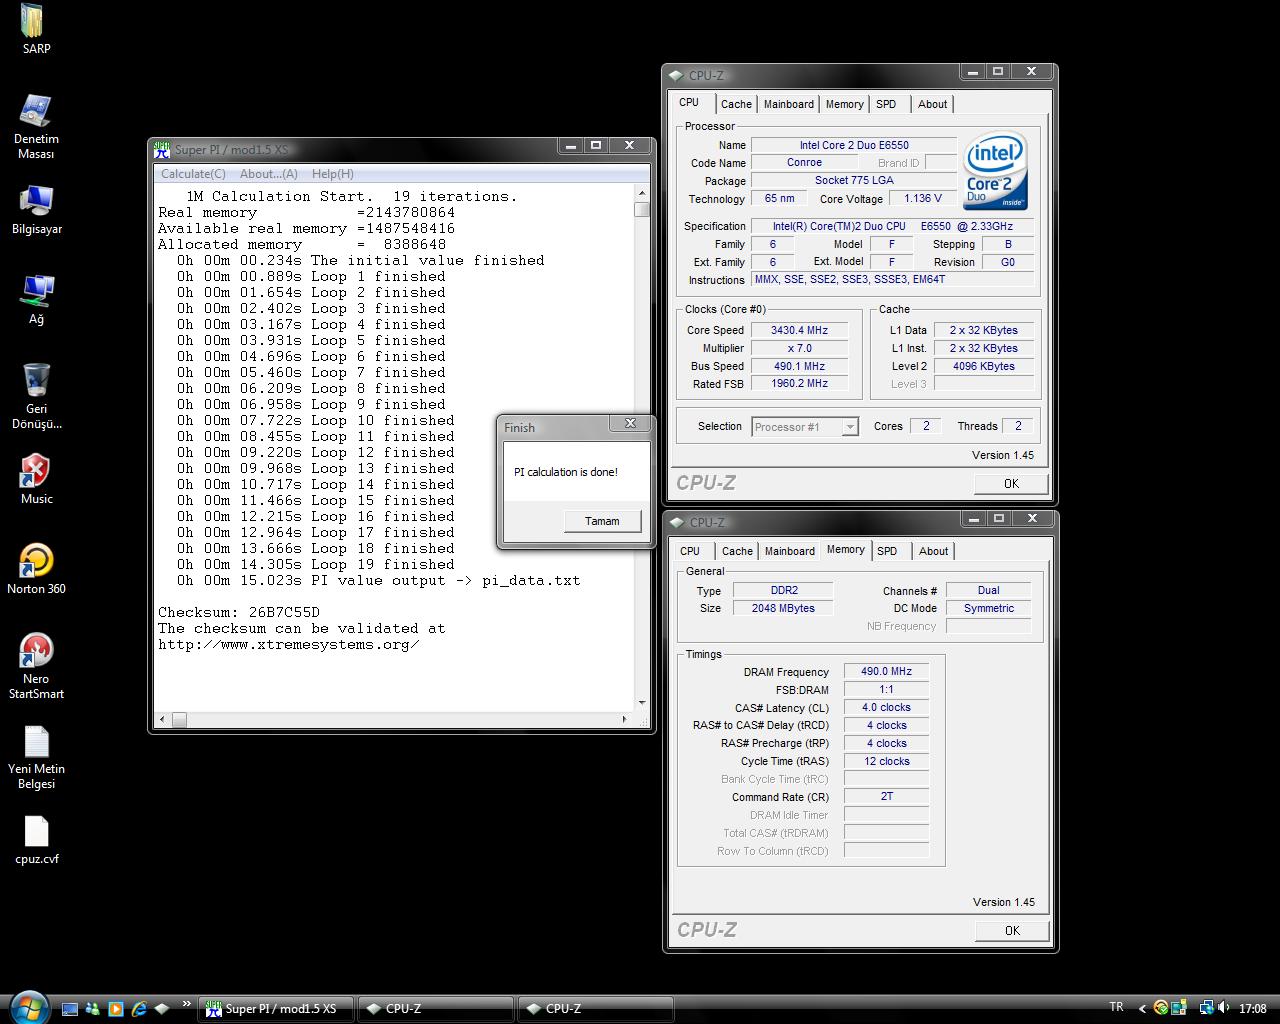Click the Windows Start orb
The height and width of the screenshot is (1024, 1280).
pos(29,1008)
